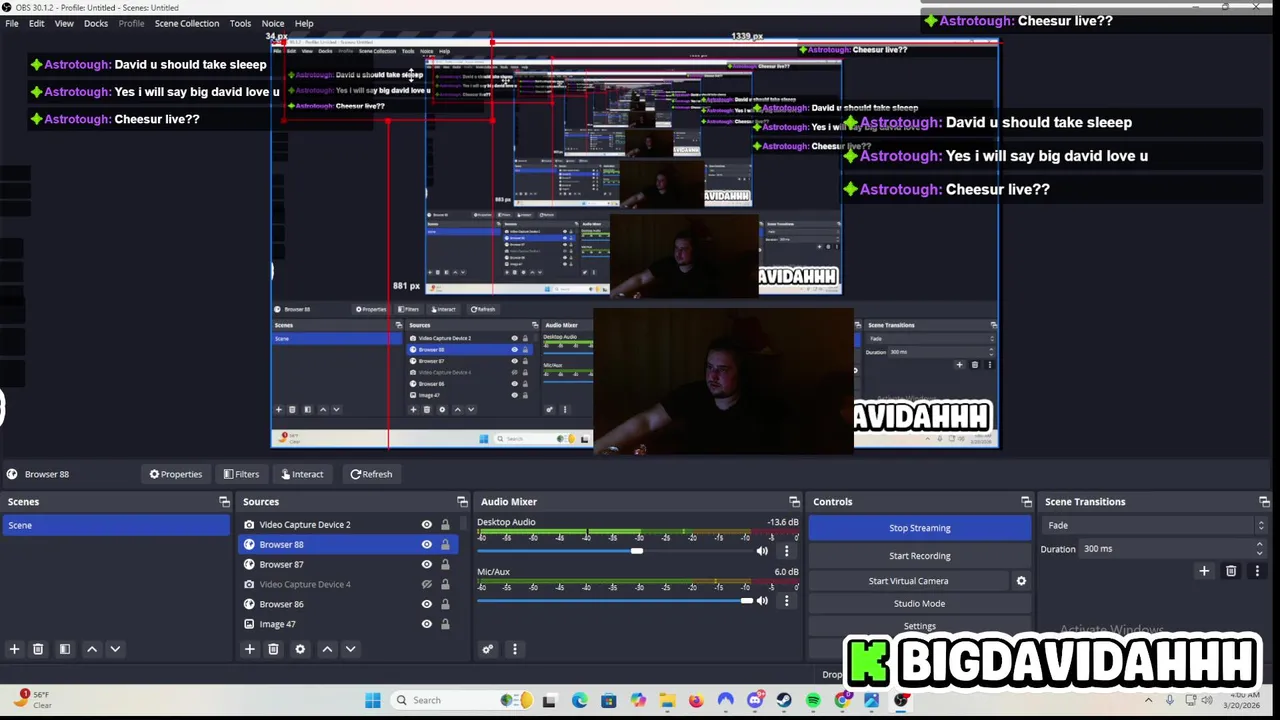Screen dimensions: 1280x720
Task: Open the View menu
Action: pyautogui.click(x=64, y=23)
